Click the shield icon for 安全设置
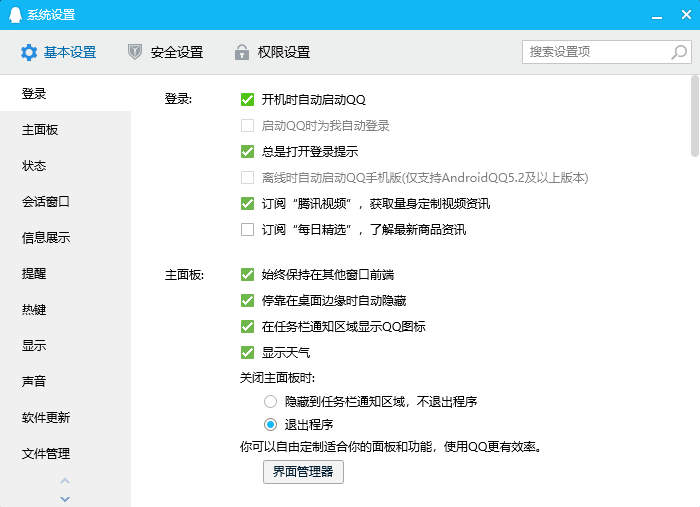The height and width of the screenshot is (507, 700). [135, 52]
